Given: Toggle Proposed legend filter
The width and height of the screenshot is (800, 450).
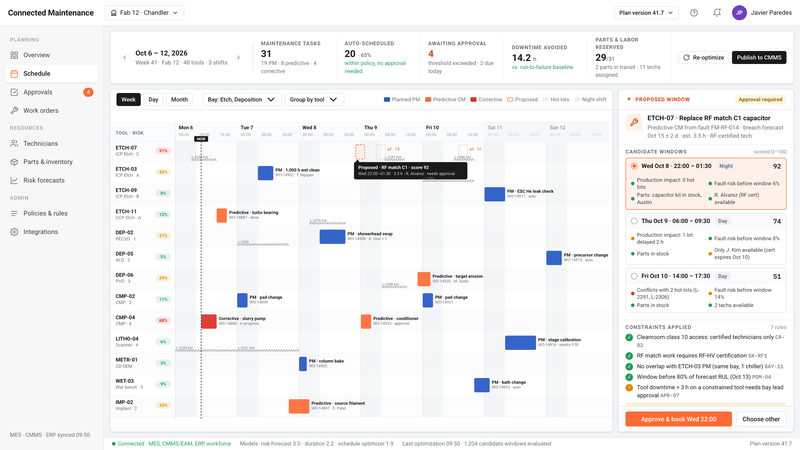Looking at the screenshot, I should 522,99.
